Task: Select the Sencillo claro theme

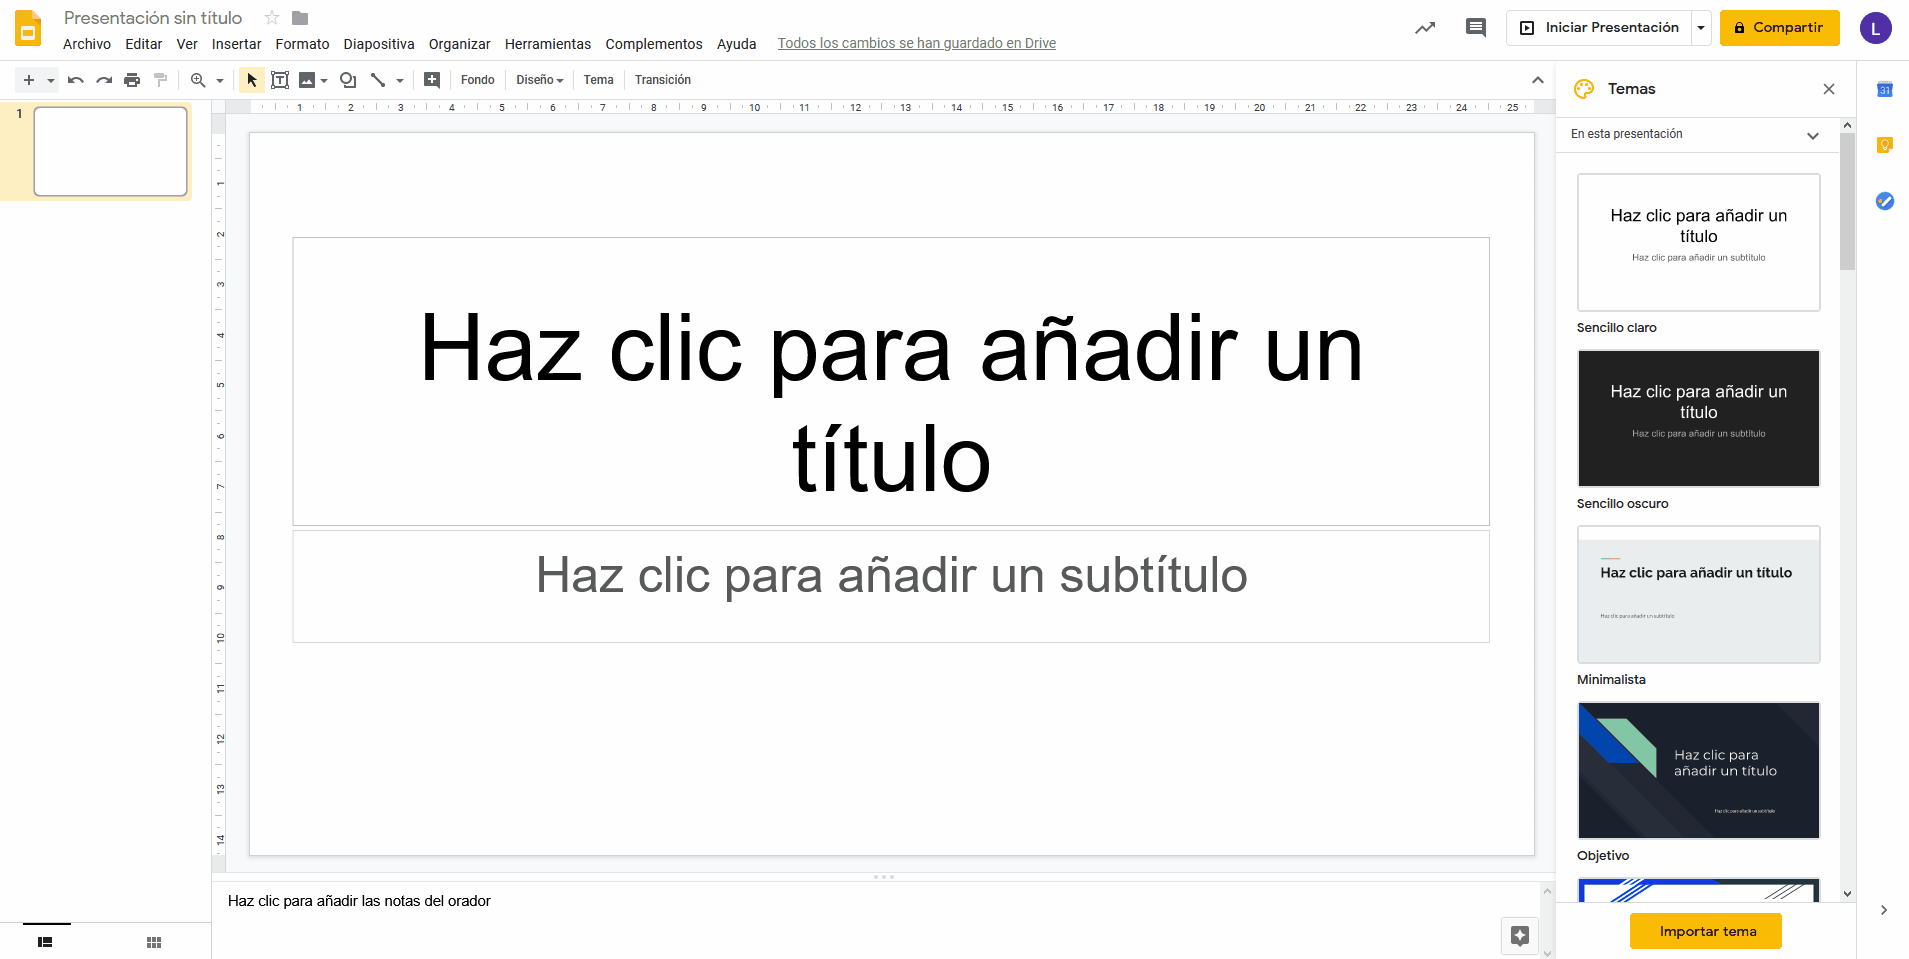Action: tap(1699, 242)
